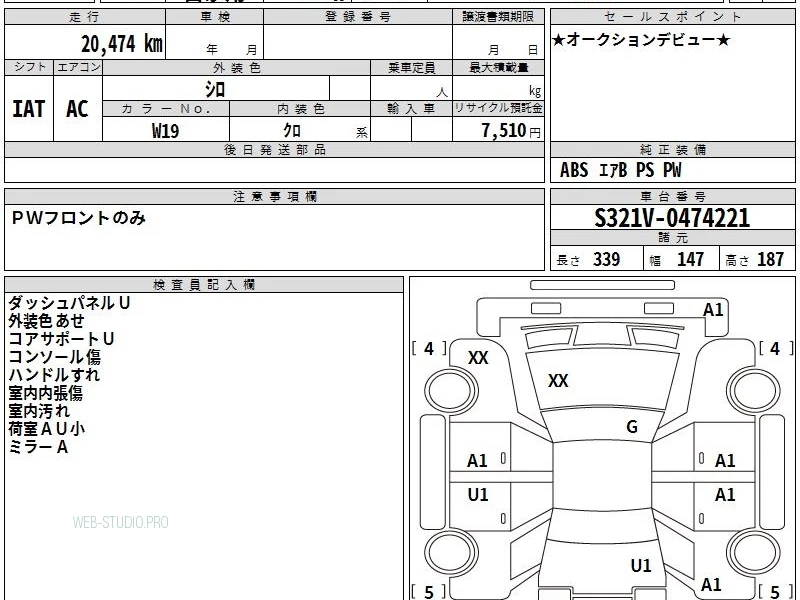Select the interior color value クロ
This screenshot has height=600, width=800.
(x=292, y=130)
